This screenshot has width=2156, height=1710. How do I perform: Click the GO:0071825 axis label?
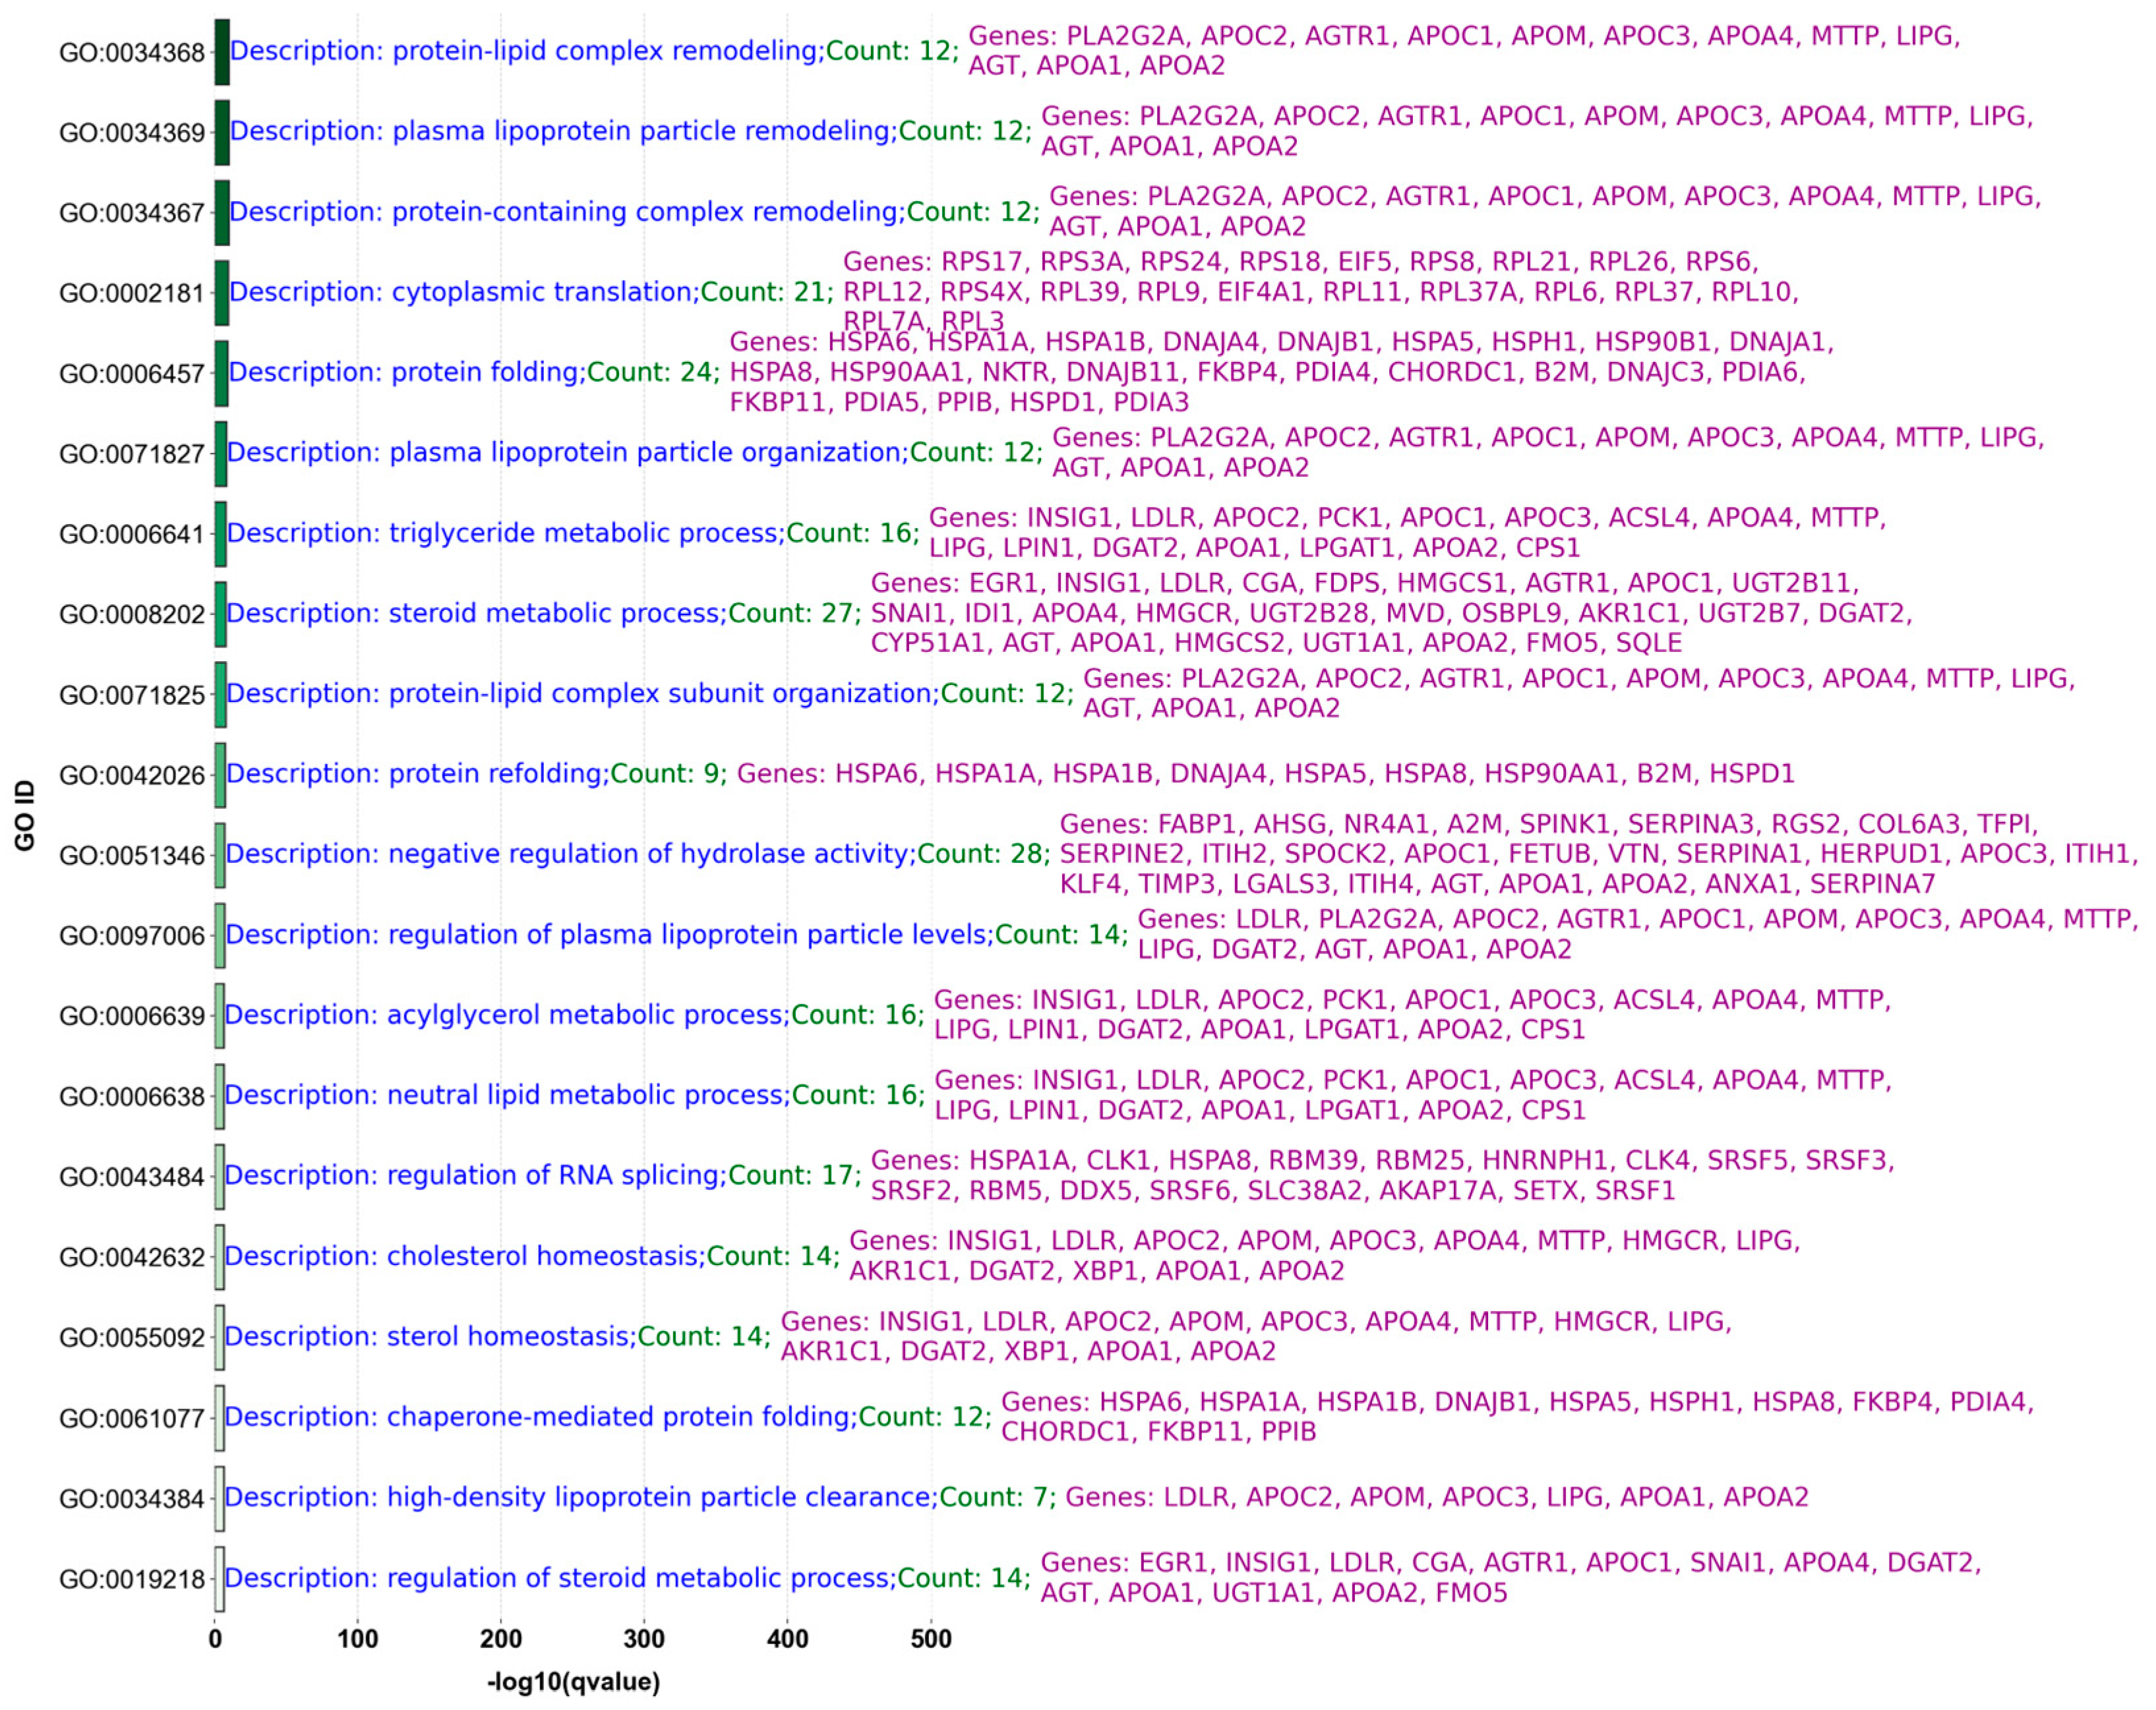[131, 695]
